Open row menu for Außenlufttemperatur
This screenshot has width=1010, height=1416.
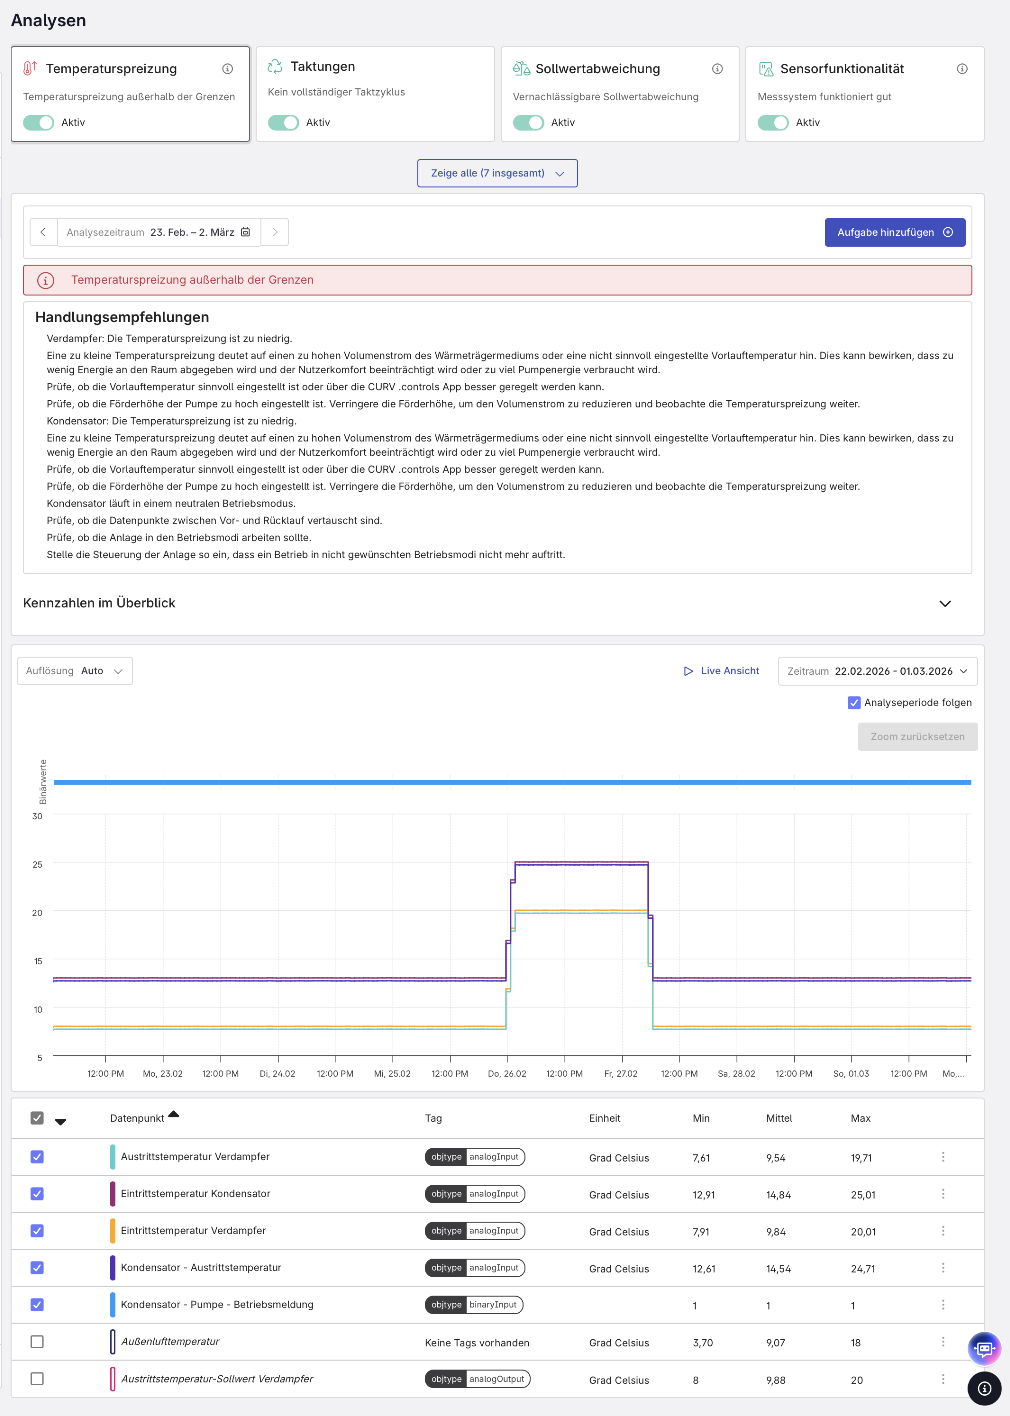(x=943, y=1342)
